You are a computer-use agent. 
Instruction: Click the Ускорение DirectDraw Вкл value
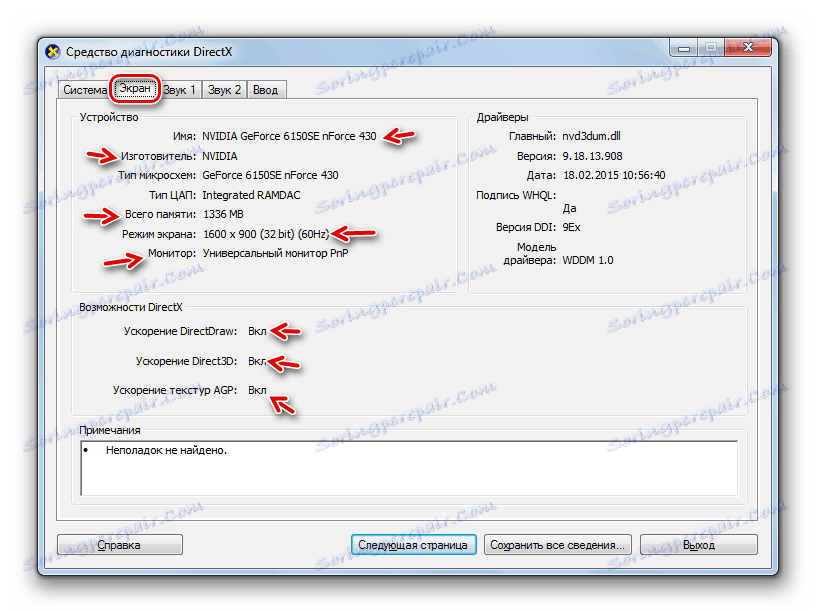pyautogui.click(x=257, y=331)
